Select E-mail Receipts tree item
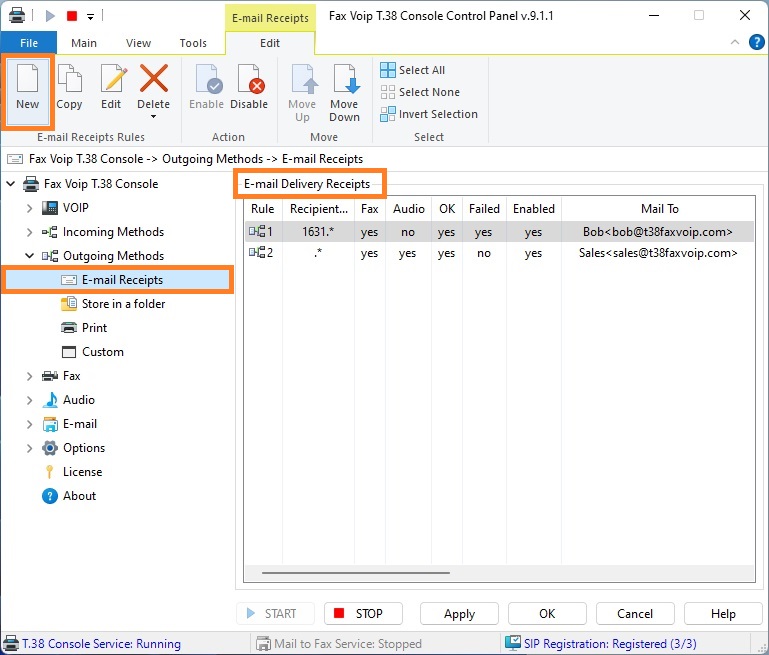The width and height of the screenshot is (769, 655). (117, 280)
